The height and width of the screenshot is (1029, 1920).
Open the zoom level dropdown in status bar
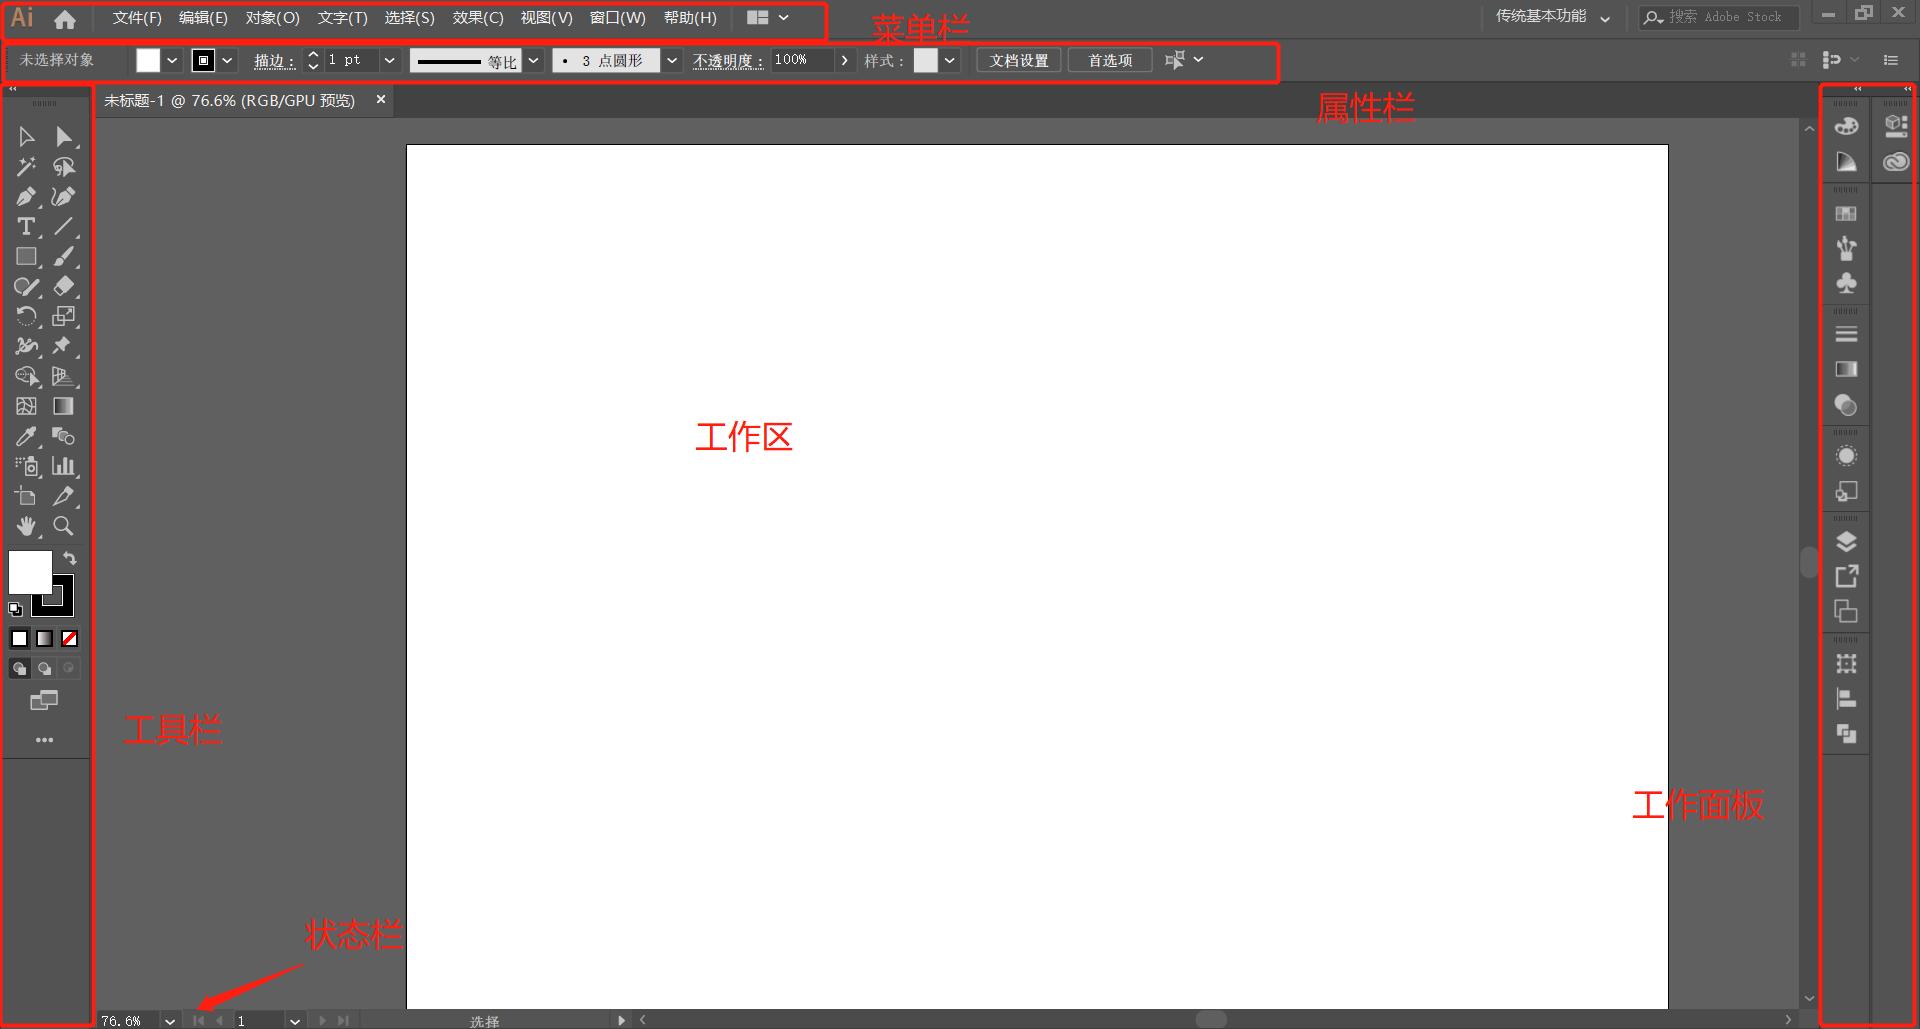(x=170, y=1021)
